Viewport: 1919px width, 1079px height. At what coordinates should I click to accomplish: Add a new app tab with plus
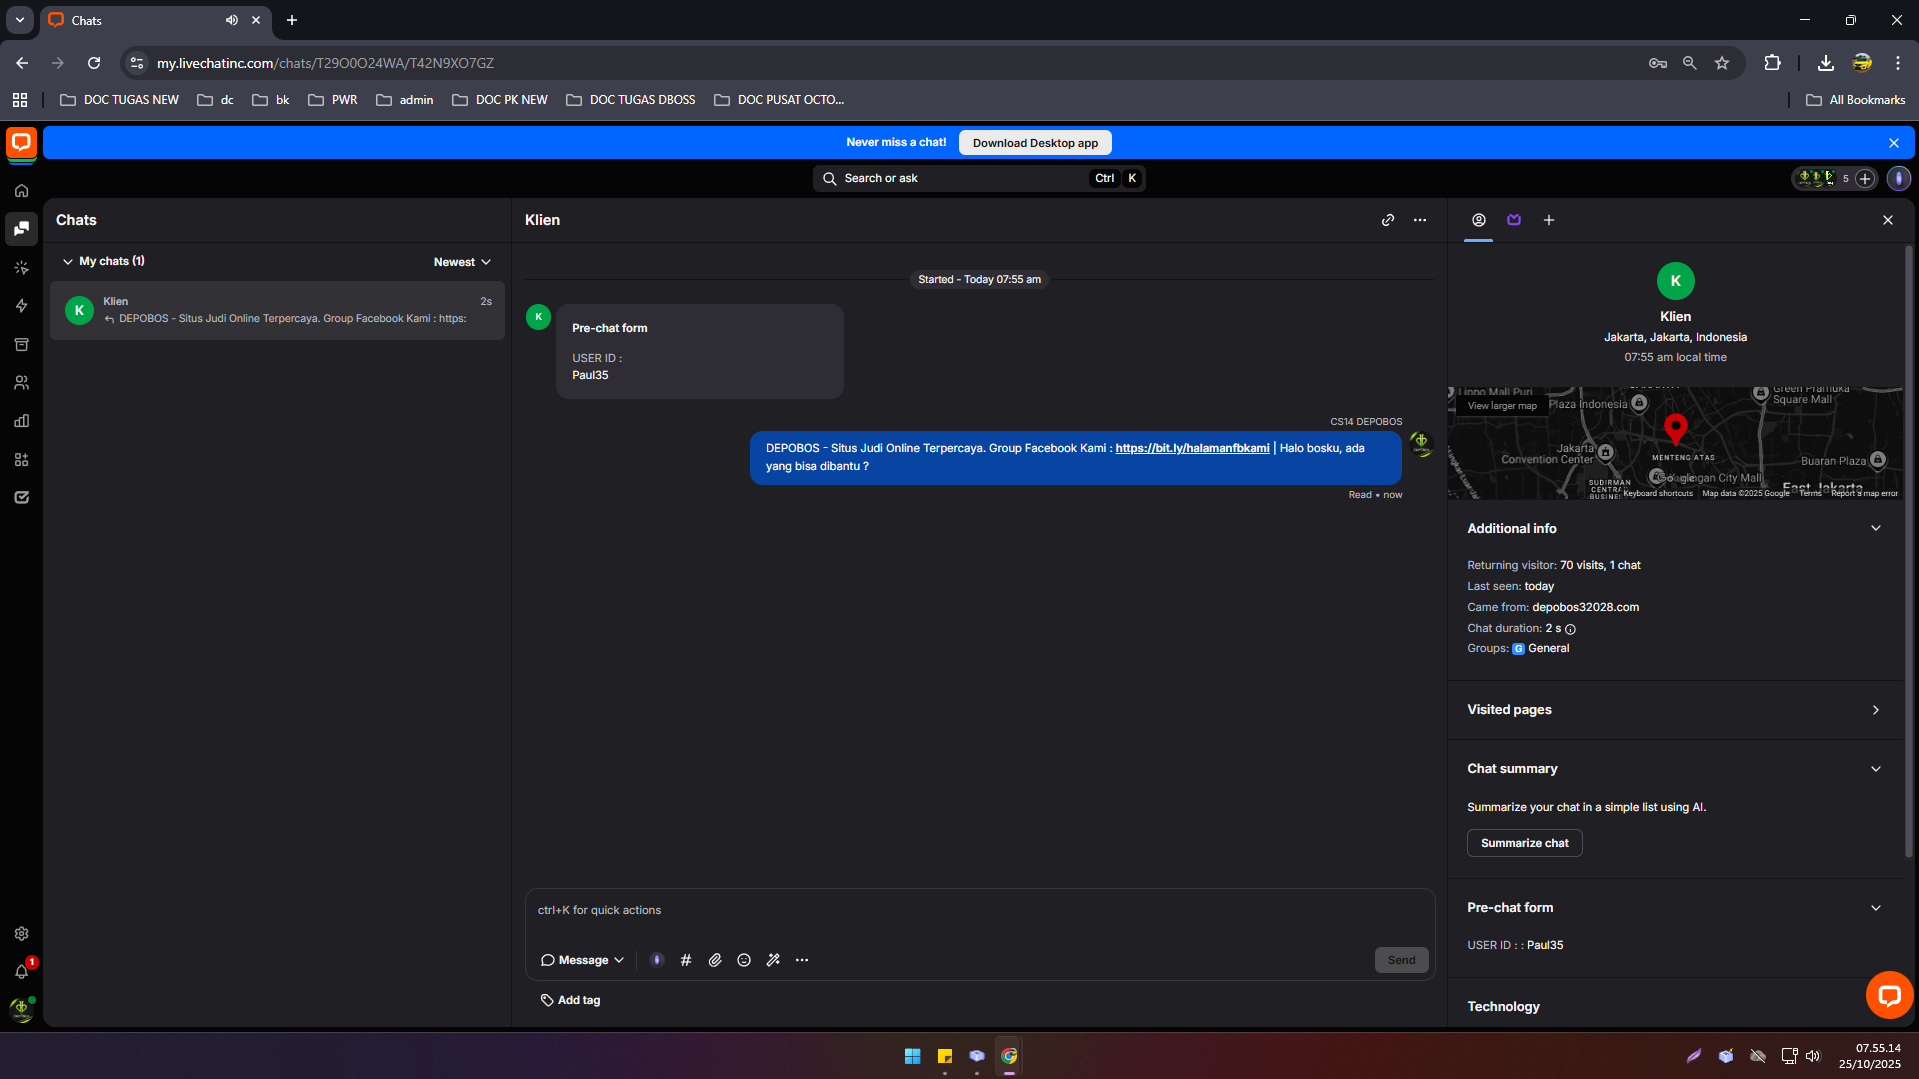1549,220
